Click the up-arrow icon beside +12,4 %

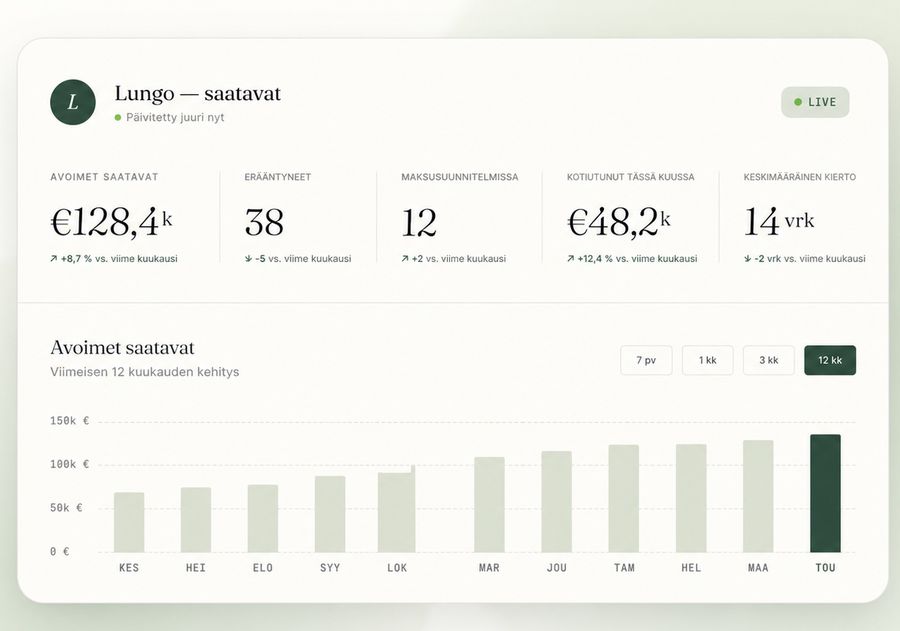(571, 259)
